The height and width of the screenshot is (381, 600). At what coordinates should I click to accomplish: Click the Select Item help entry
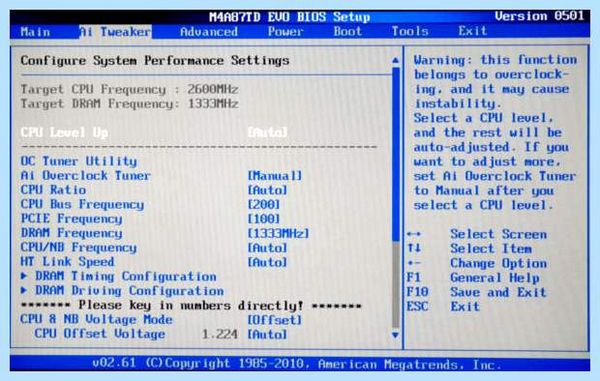[x=491, y=249]
